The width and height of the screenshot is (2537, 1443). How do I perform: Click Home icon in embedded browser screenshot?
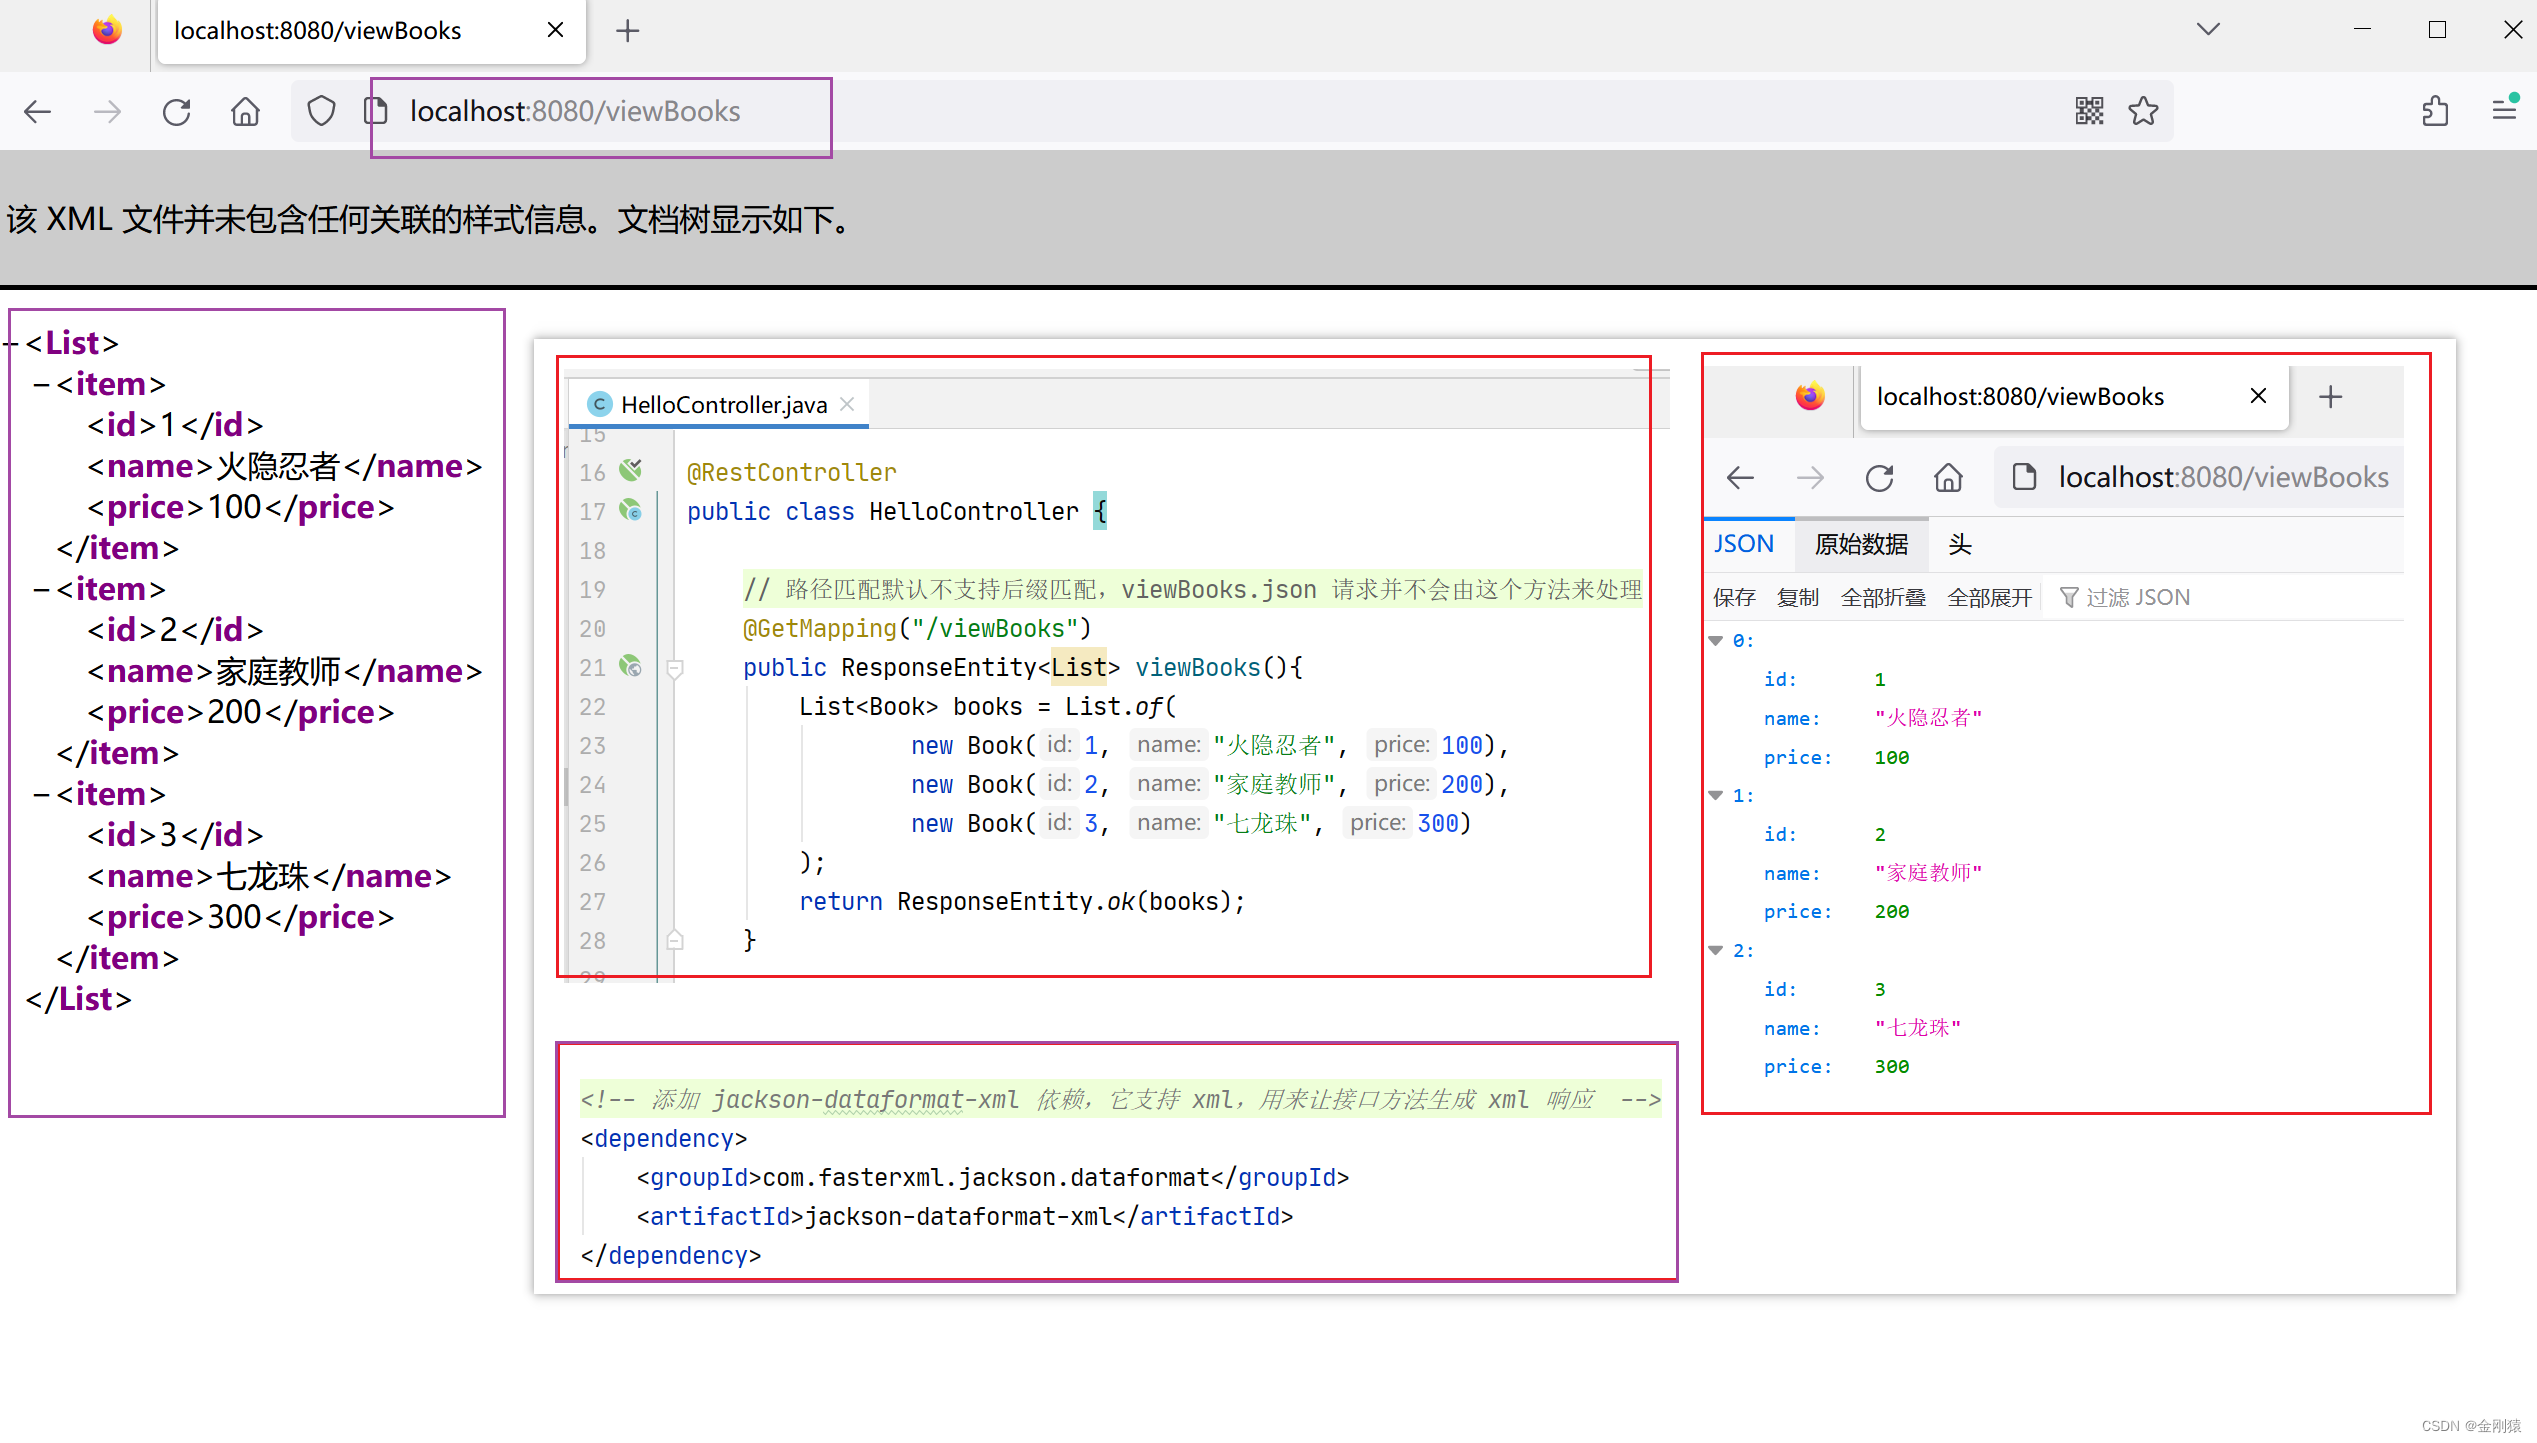(x=1948, y=478)
